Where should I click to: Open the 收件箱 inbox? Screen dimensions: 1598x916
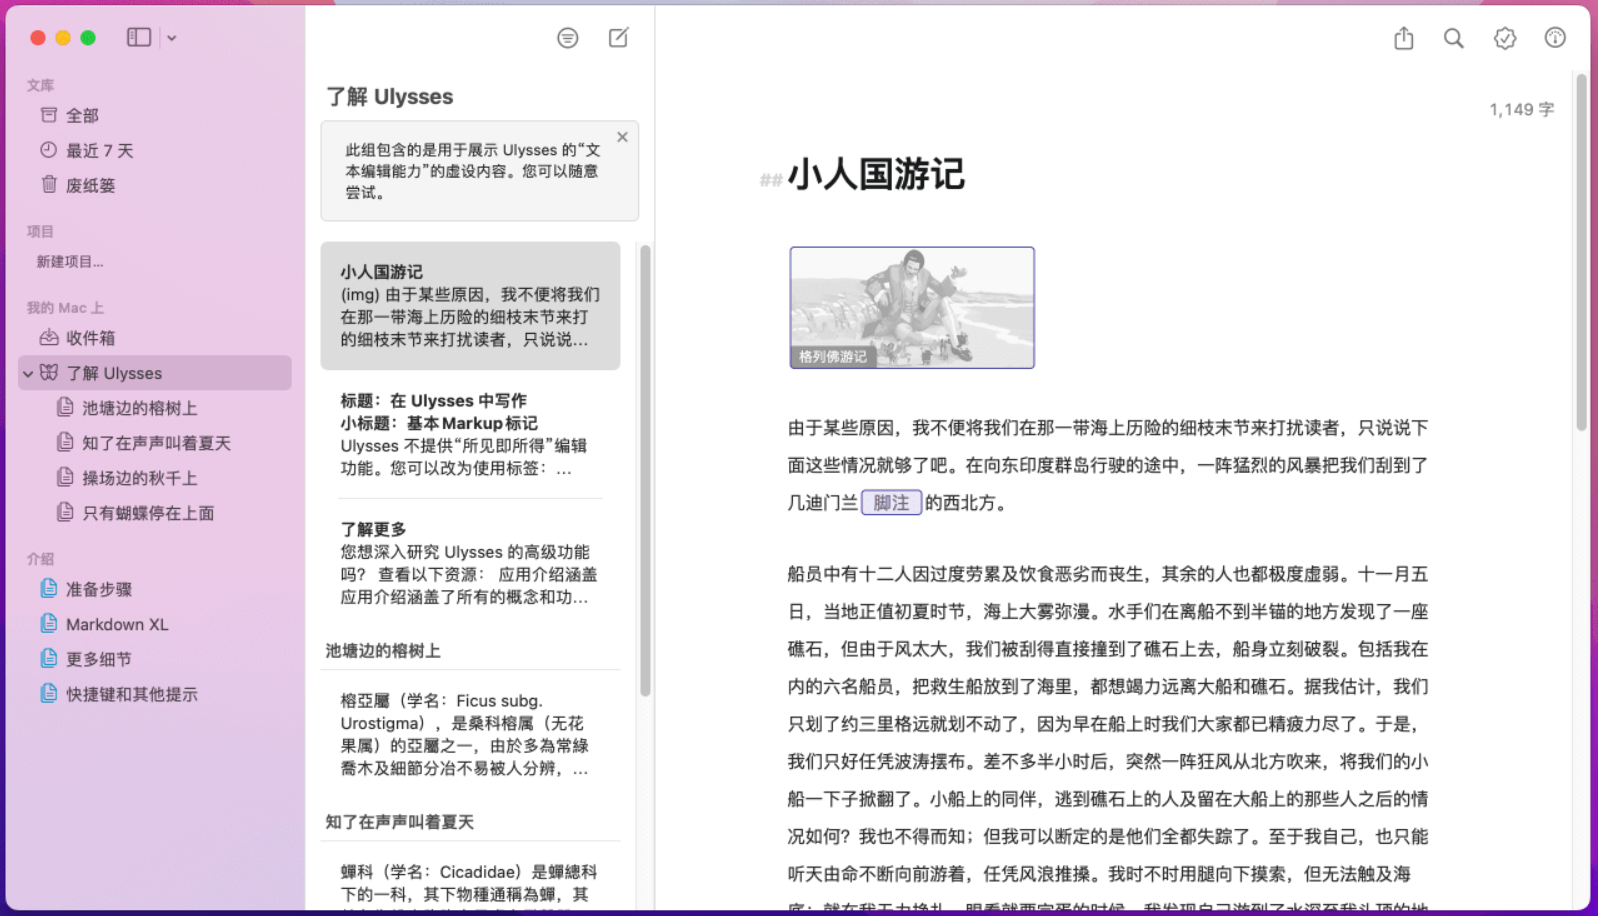155,338
